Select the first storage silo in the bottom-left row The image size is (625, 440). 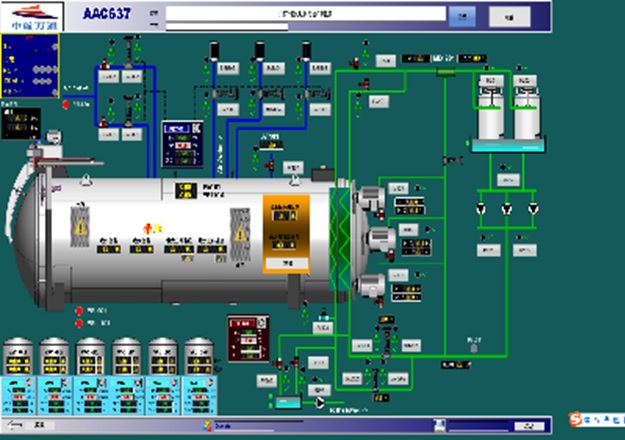point(19,358)
